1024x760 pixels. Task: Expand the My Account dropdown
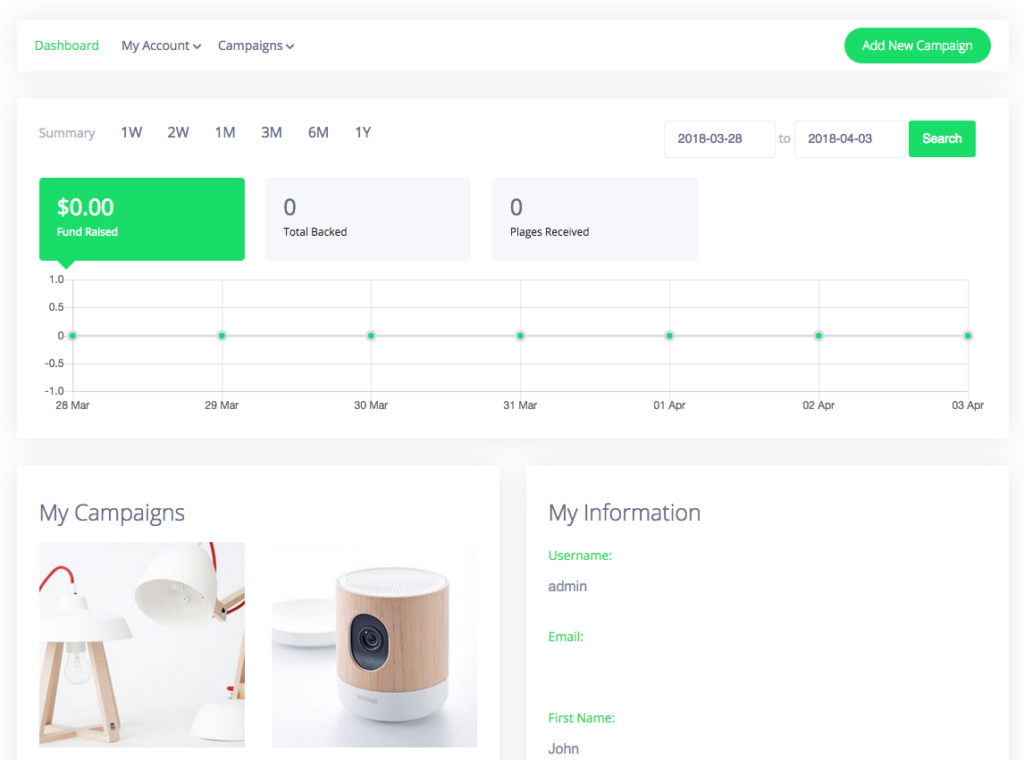point(161,45)
